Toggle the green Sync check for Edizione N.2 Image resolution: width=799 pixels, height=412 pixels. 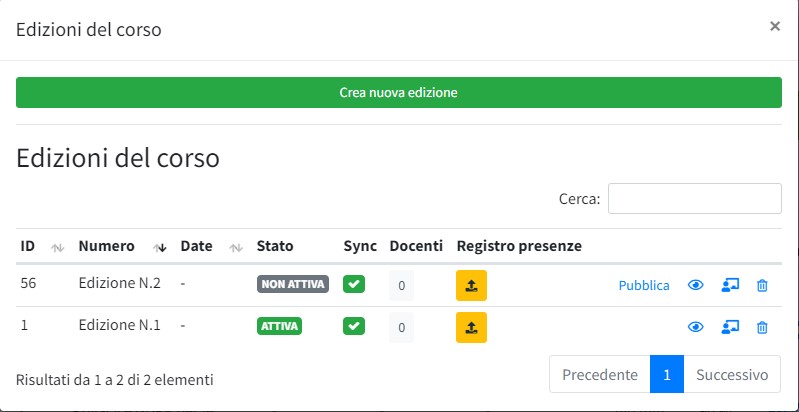(x=354, y=284)
